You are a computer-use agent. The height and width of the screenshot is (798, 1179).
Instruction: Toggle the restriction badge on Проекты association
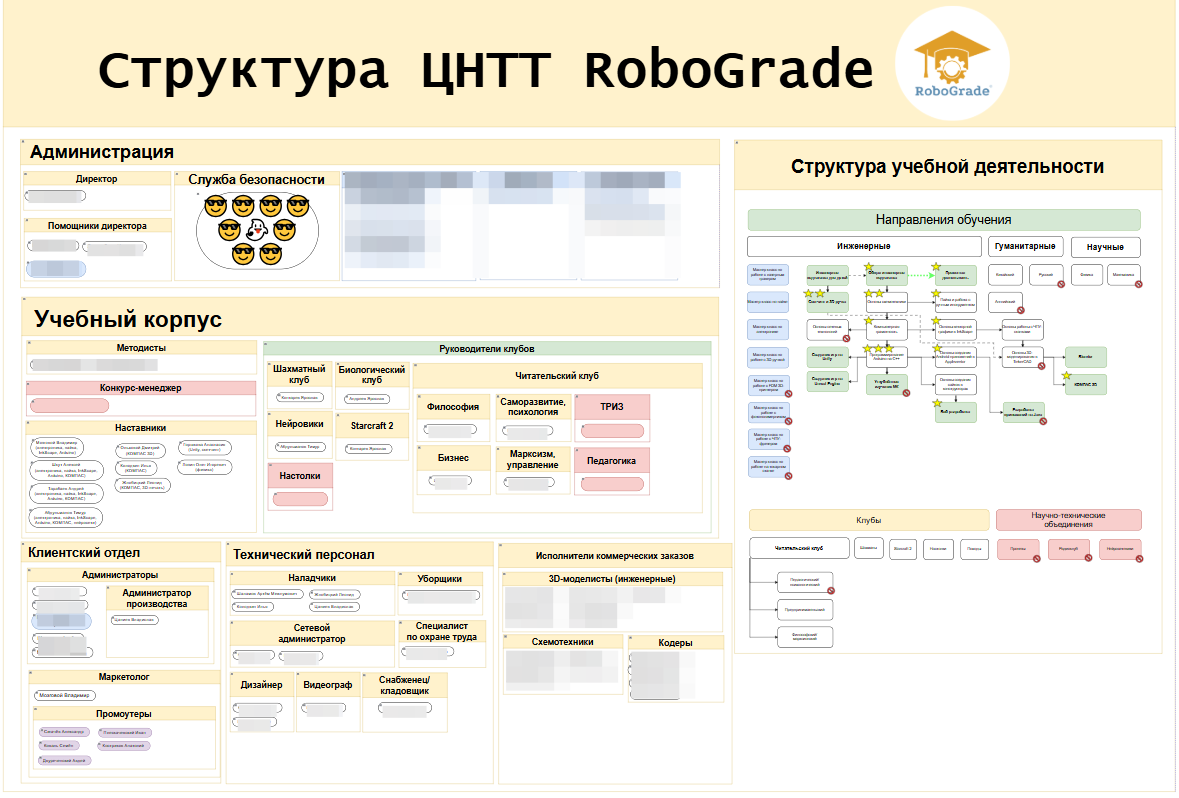tap(1037, 557)
